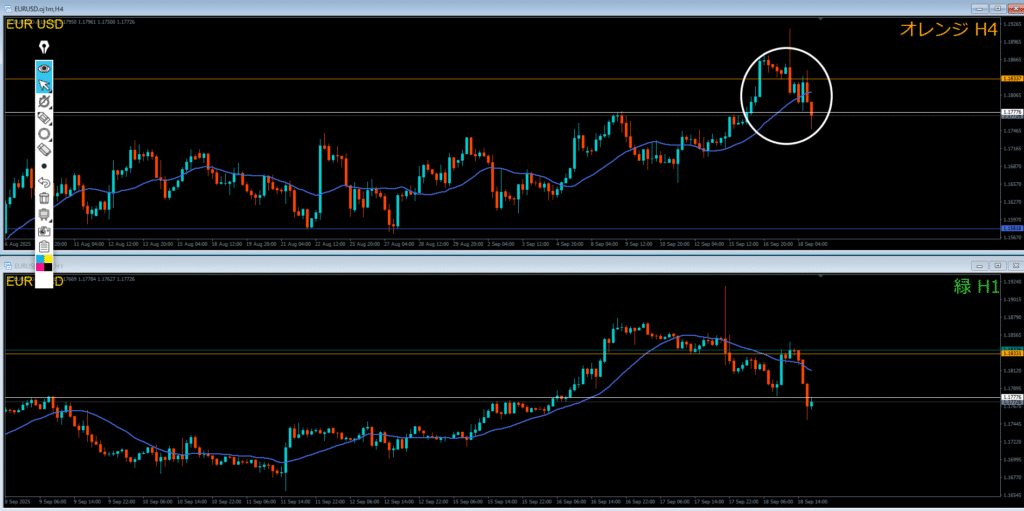Select the cursor arrow tool
The image size is (1024, 511).
tap(44, 84)
